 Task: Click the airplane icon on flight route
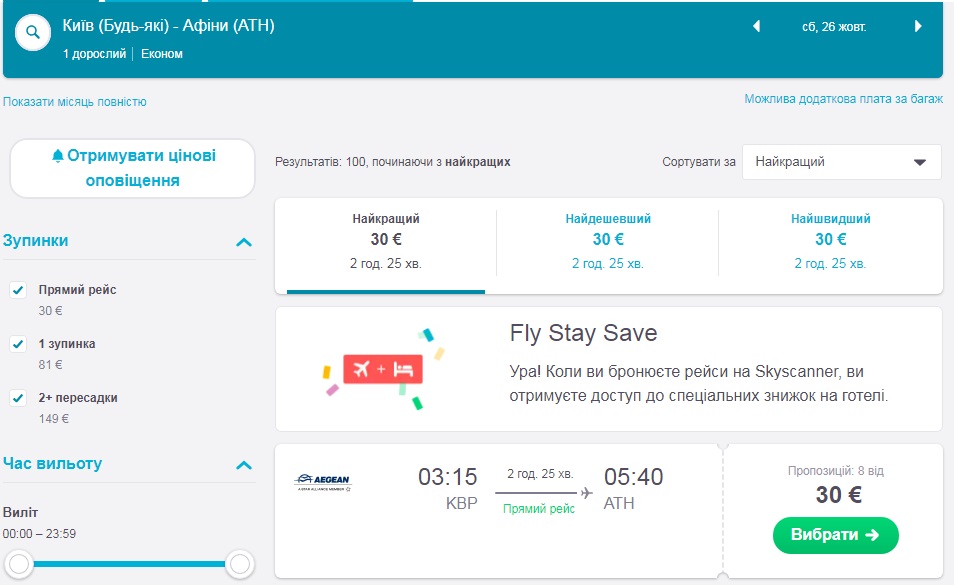(x=587, y=493)
